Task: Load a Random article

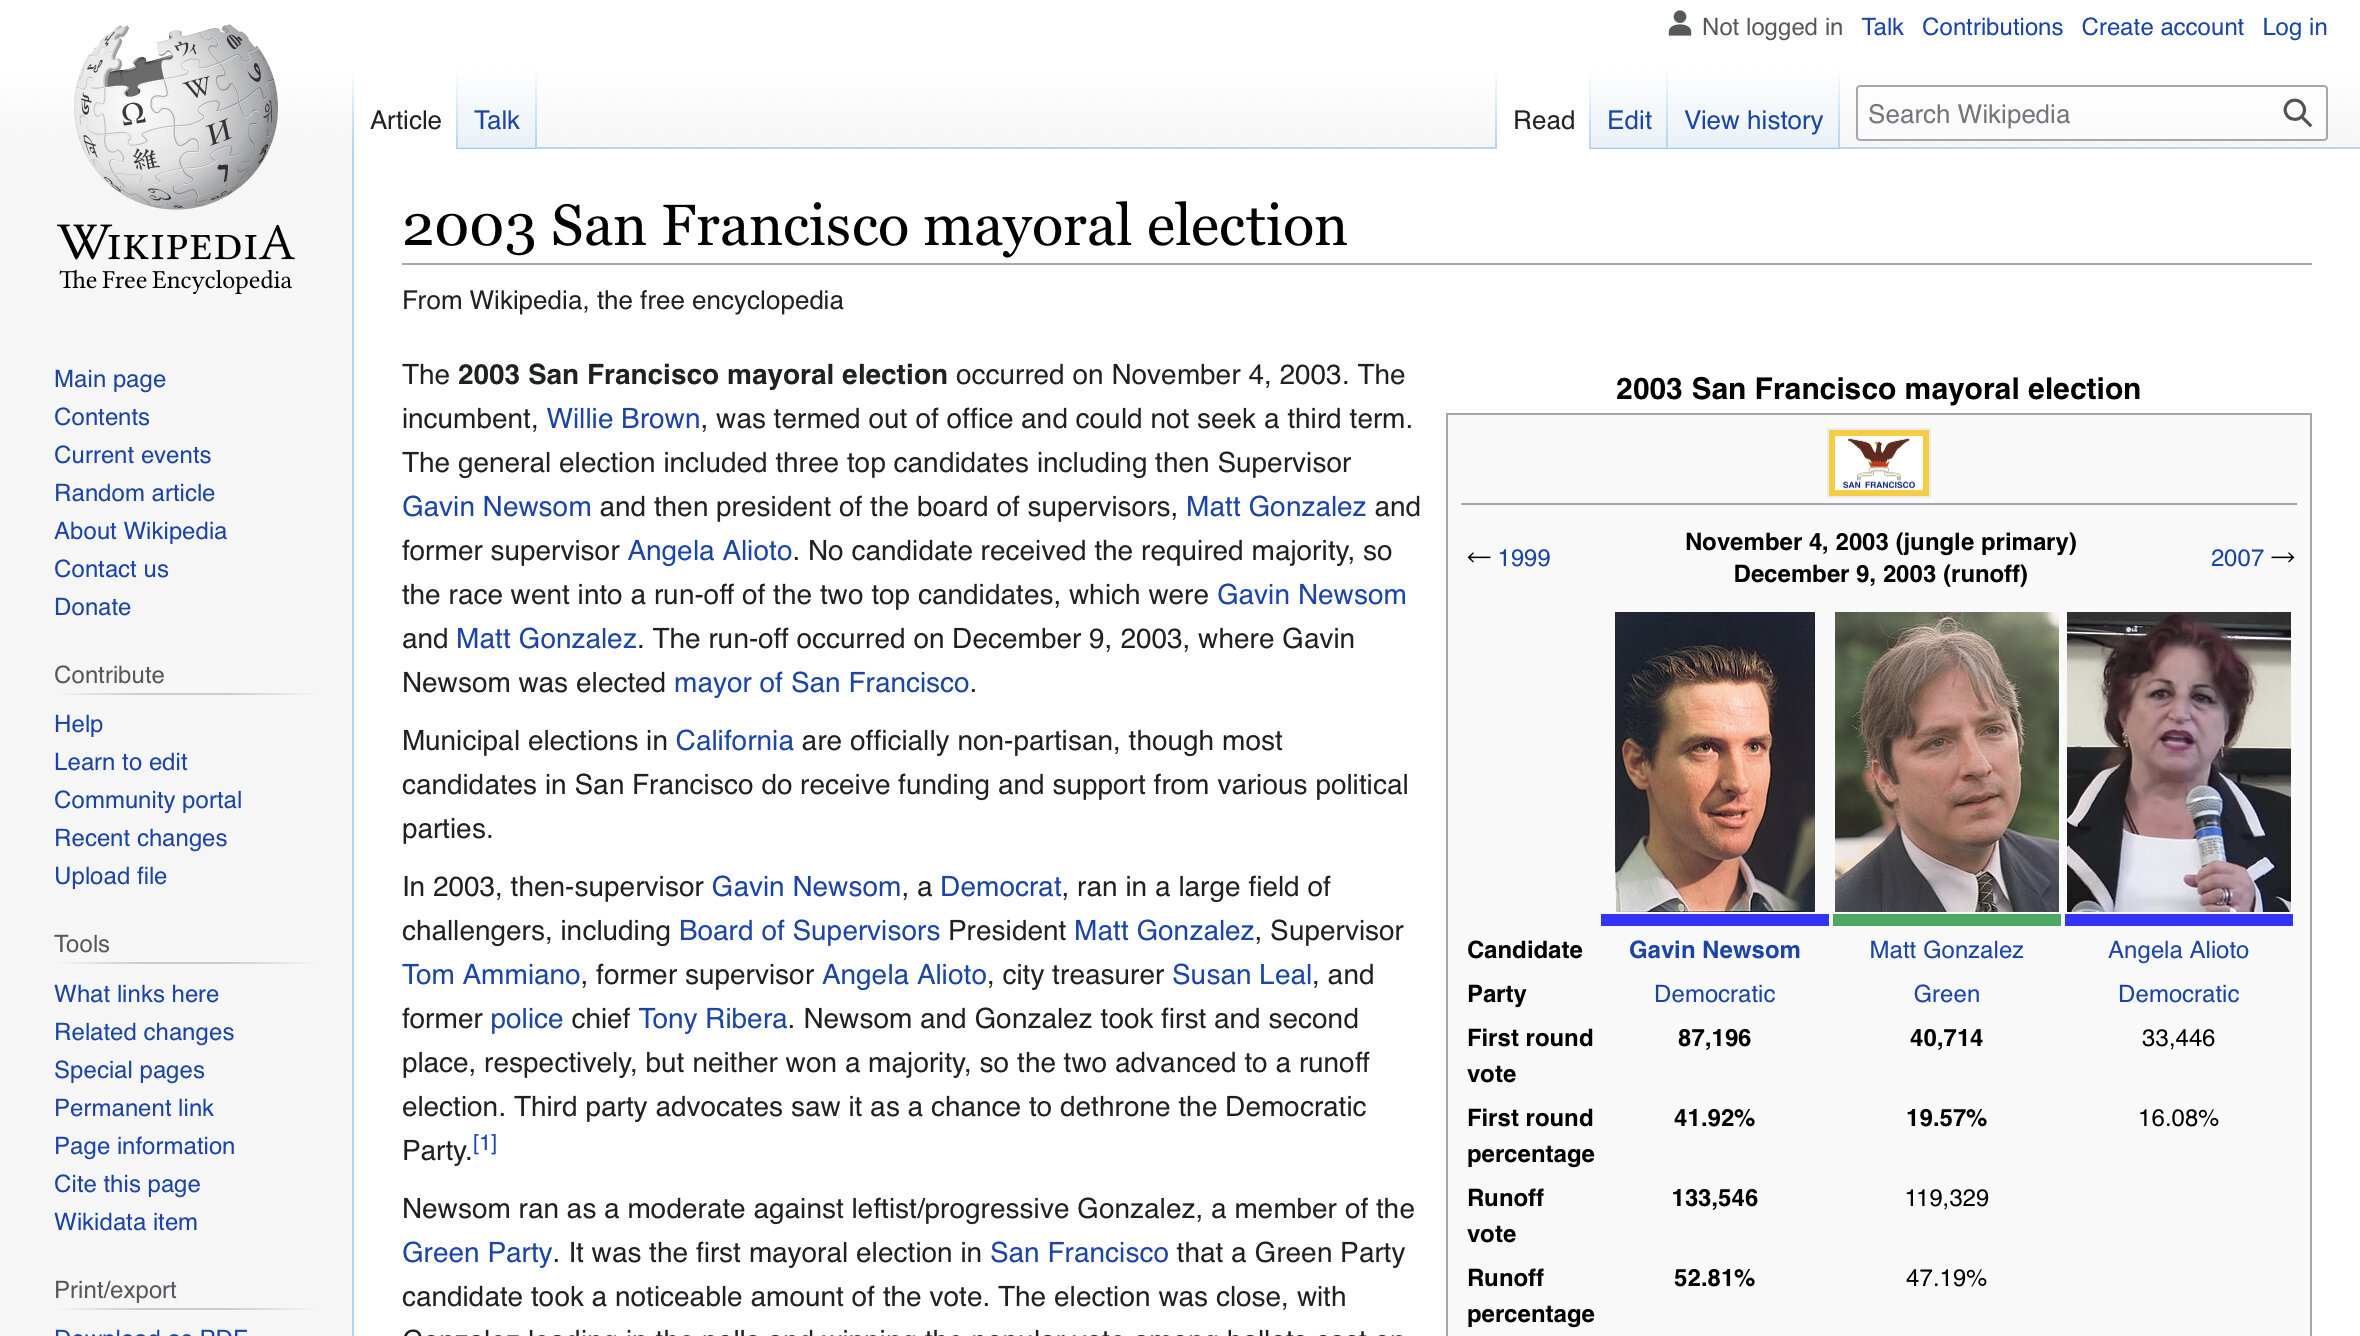Action: (134, 493)
